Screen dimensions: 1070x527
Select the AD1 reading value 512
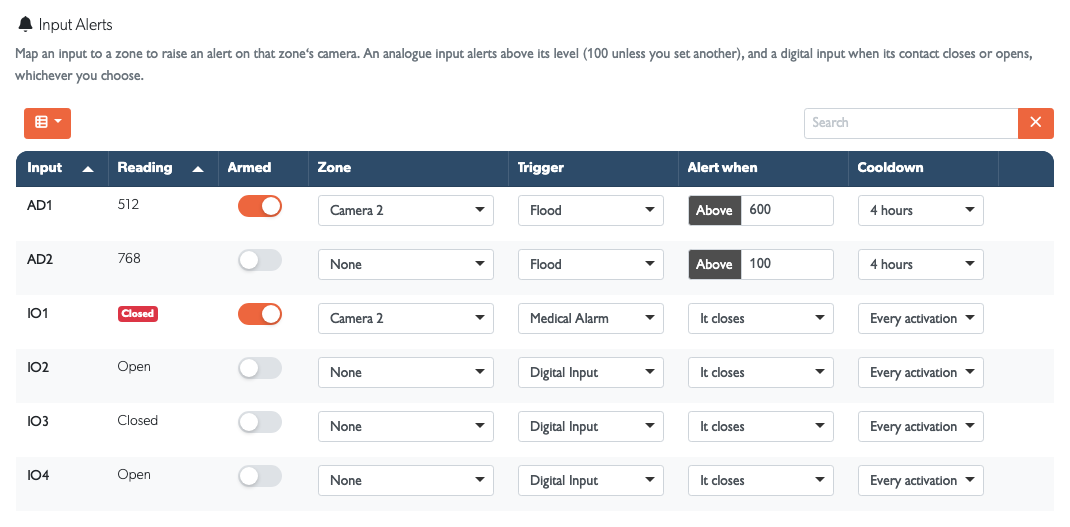click(x=128, y=204)
